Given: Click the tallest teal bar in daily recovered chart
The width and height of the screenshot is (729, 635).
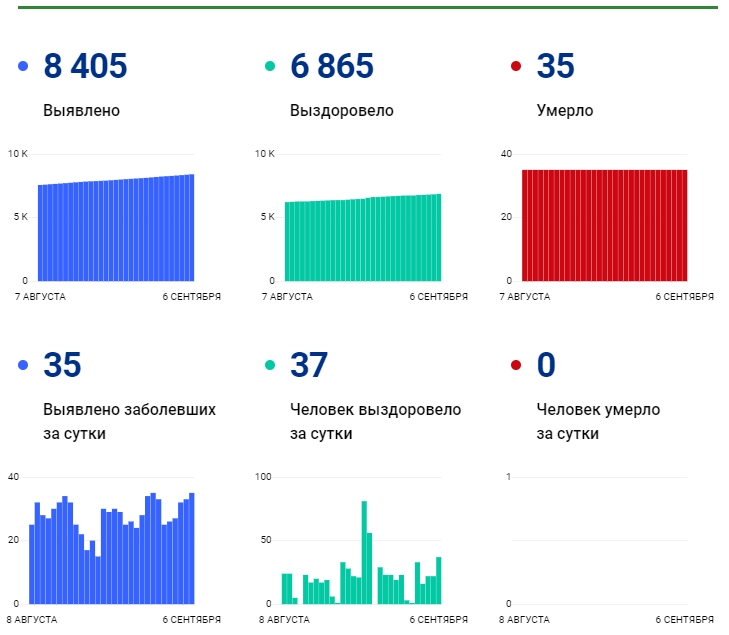Looking at the screenshot, I should pos(364,553).
